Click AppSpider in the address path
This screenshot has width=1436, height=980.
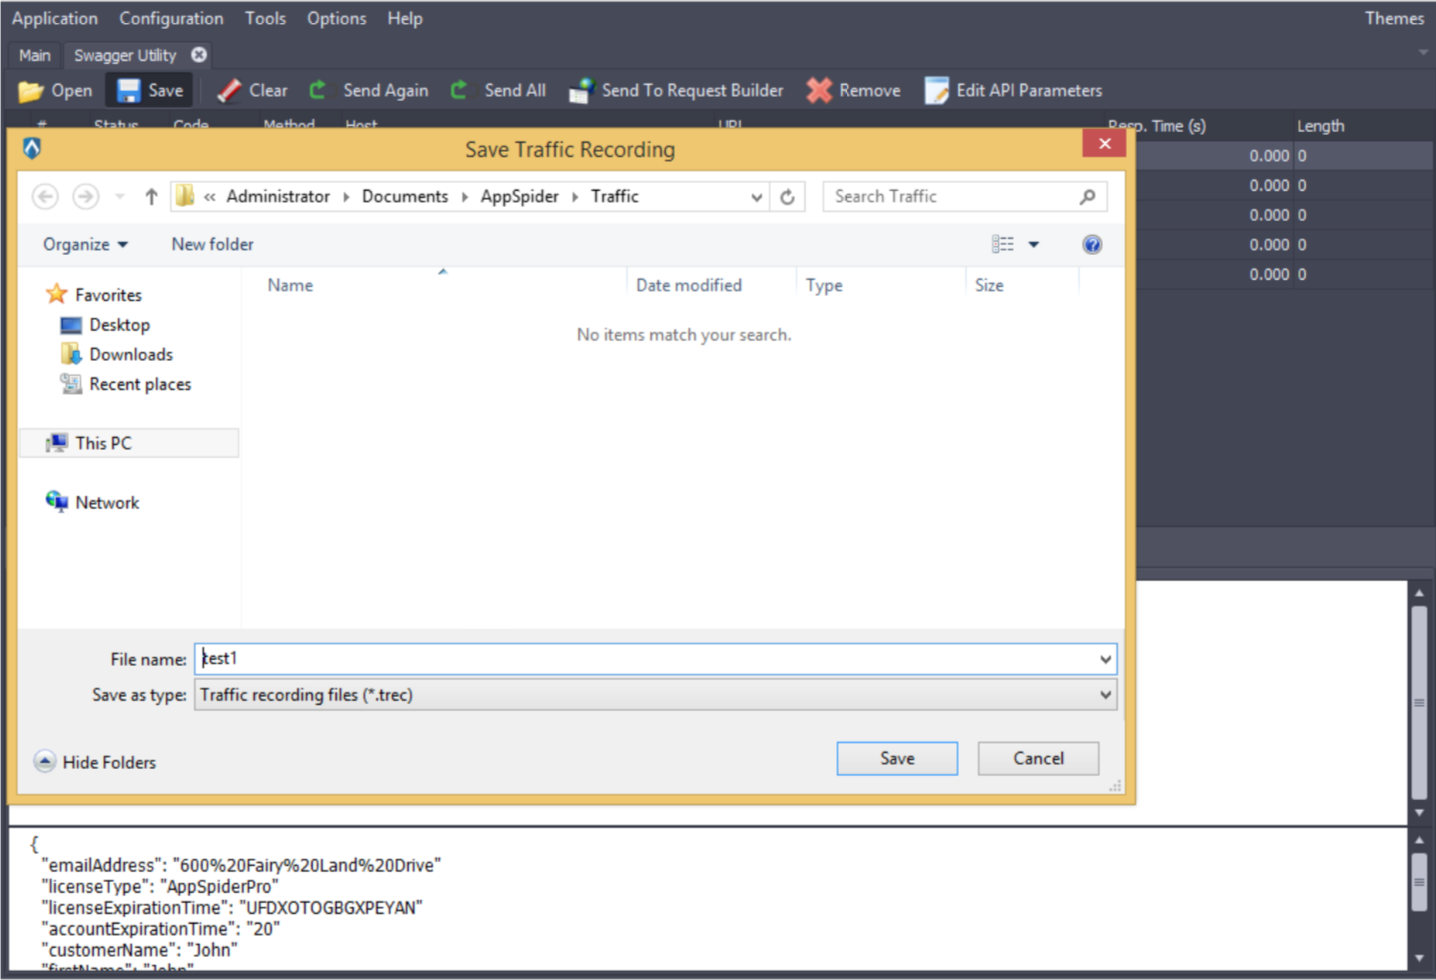[x=520, y=197]
